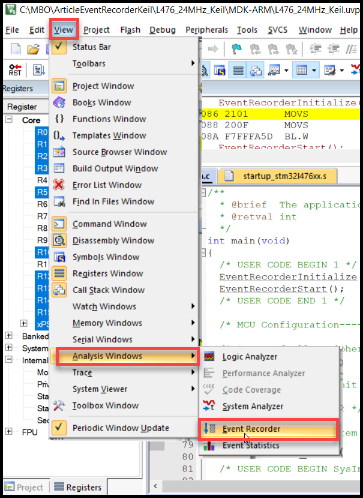Expand the Watch Windows submenu
This screenshot has height=498, width=363.
coord(123,306)
